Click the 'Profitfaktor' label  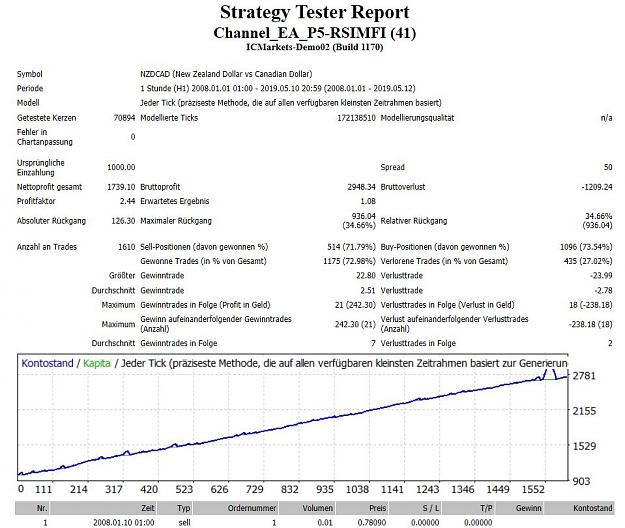[x=36, y=201]
